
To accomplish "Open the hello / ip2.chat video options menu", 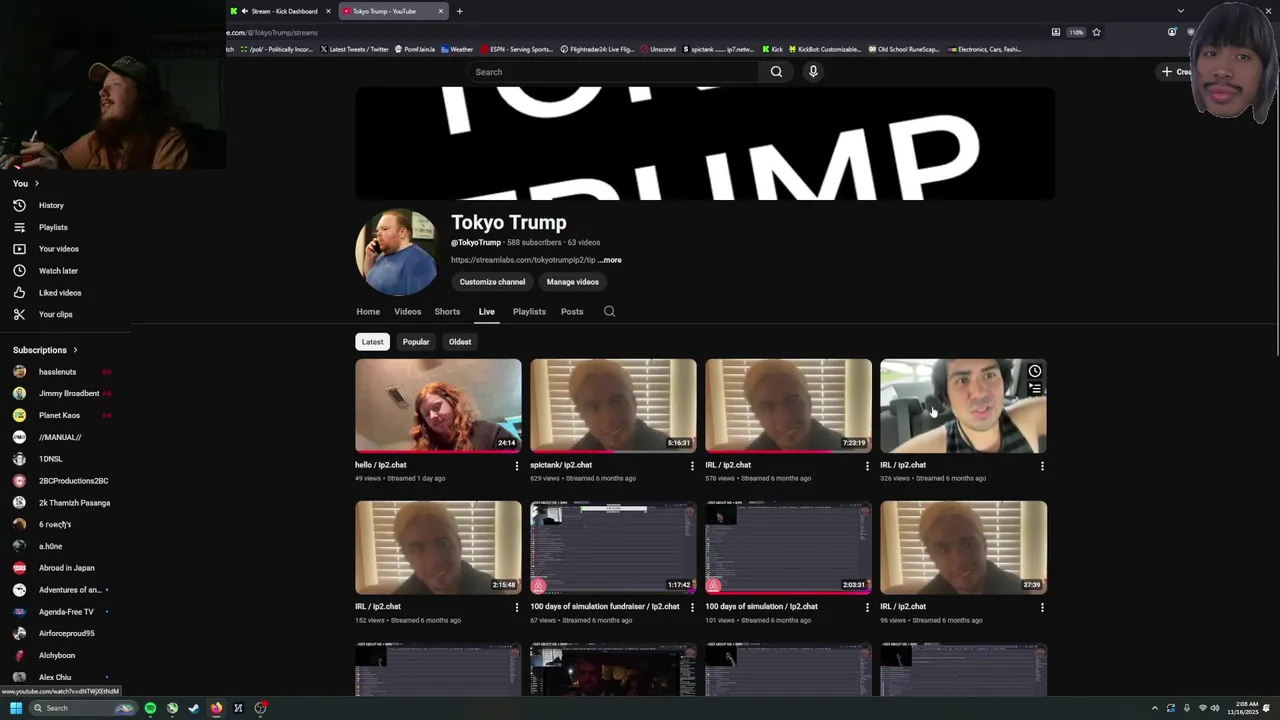I will tap(517, 466).
